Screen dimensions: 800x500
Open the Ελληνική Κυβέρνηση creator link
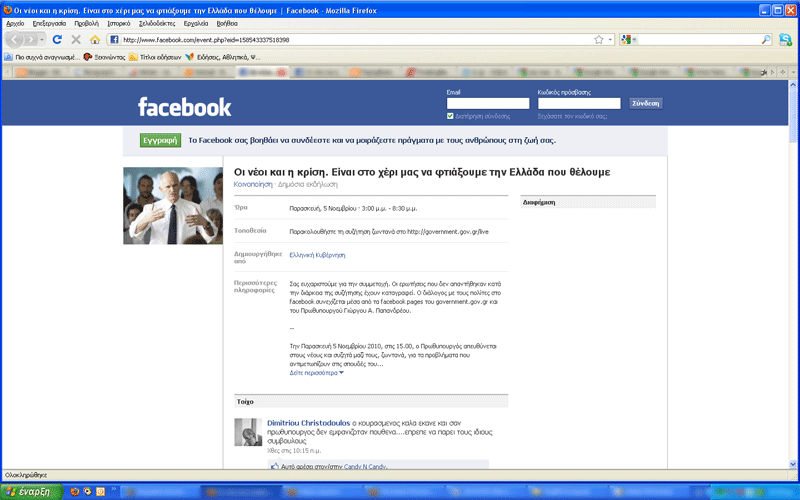(317, 255)
